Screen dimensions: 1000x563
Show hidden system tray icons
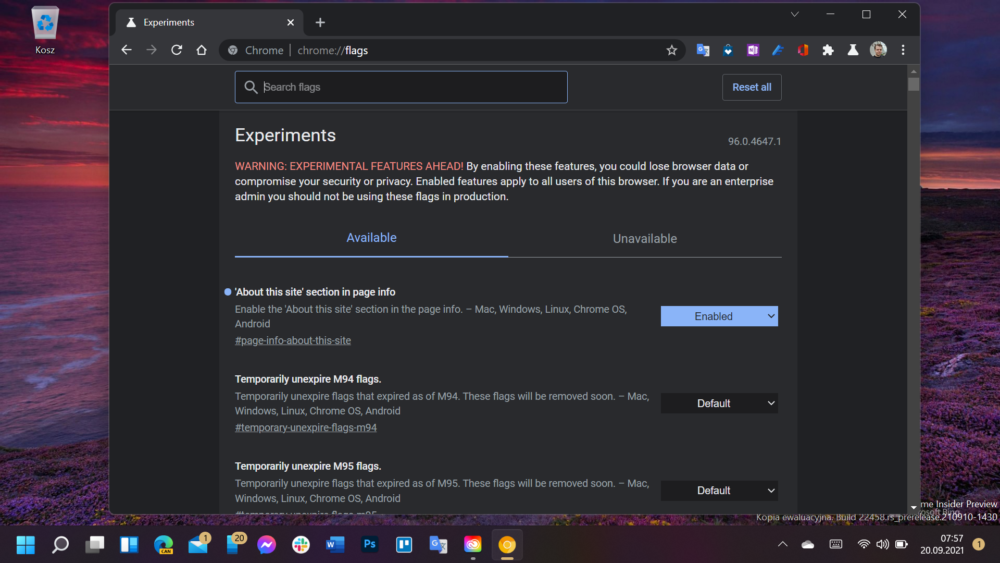783,545
